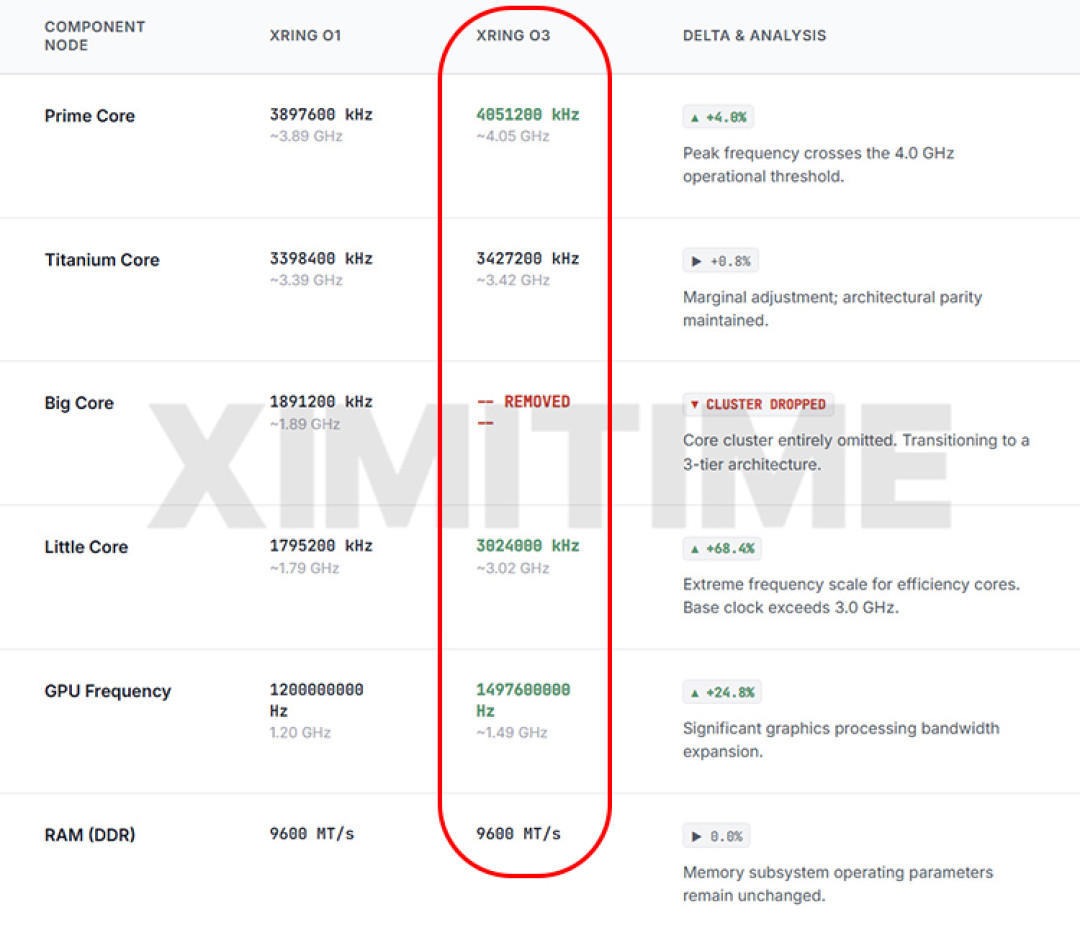Click the Prime Core row label
This screenshot has height=930, width=1080.
point(90,116)
